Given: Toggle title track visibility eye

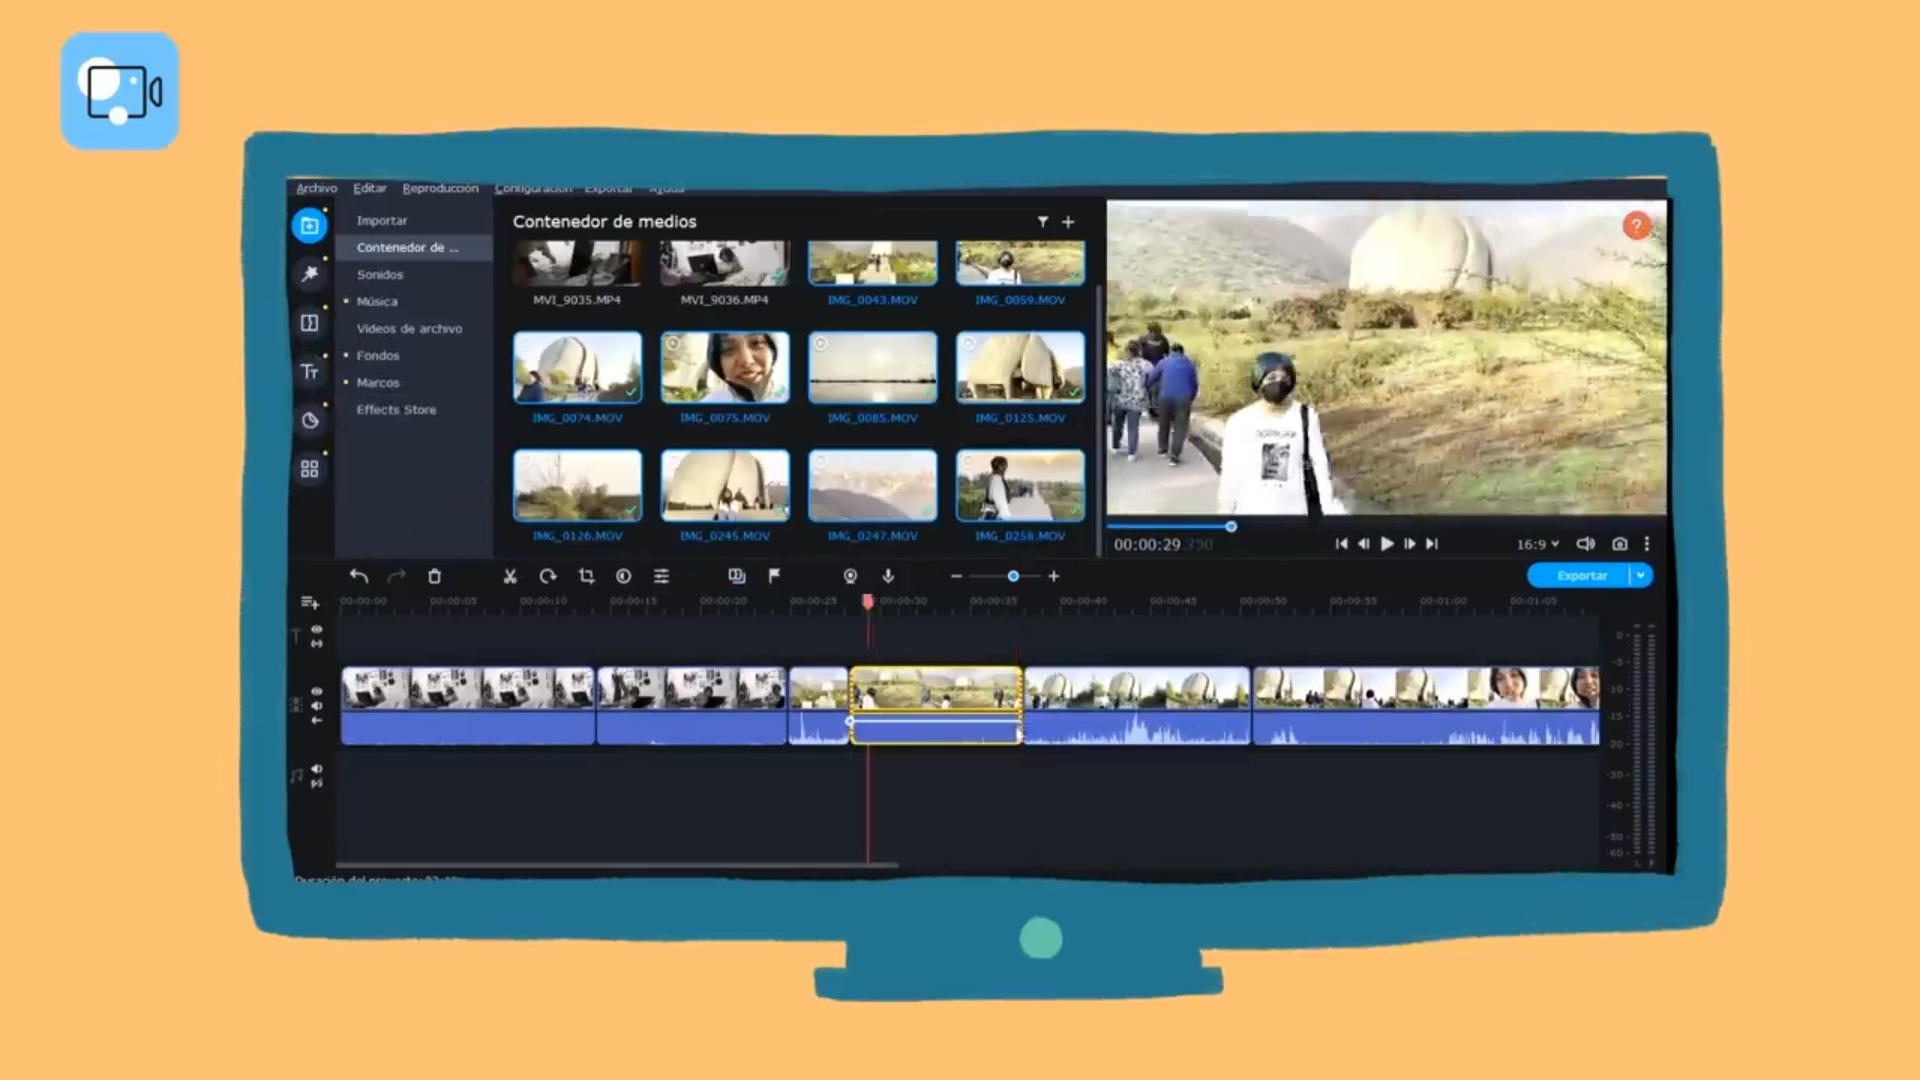Looking at the screenshot, I should (x=317, y=630).
